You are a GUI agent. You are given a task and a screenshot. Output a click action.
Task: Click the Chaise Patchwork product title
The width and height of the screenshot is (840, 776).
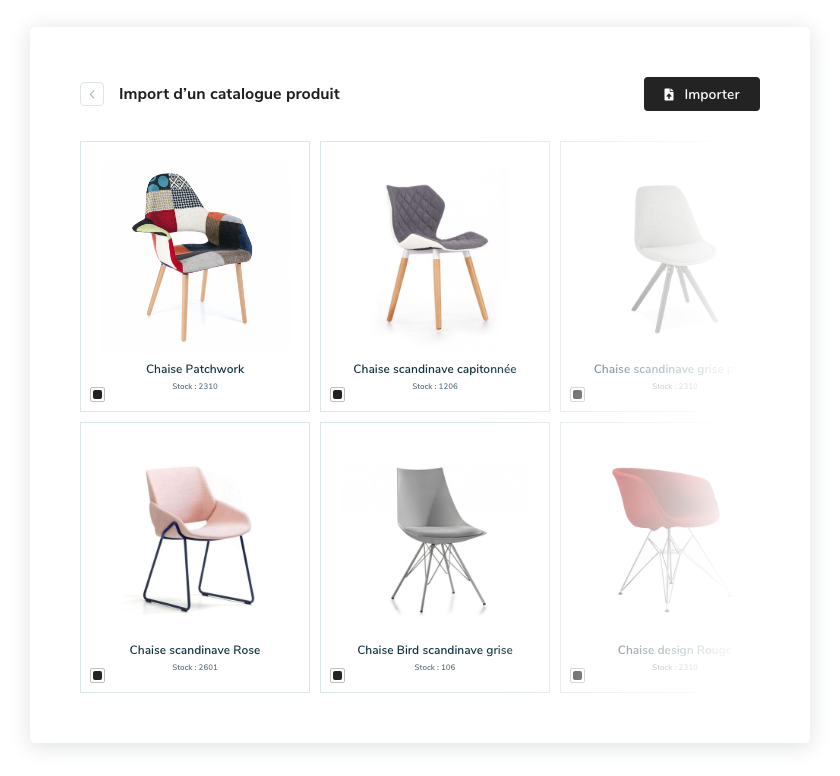click(x=195, y=369)
